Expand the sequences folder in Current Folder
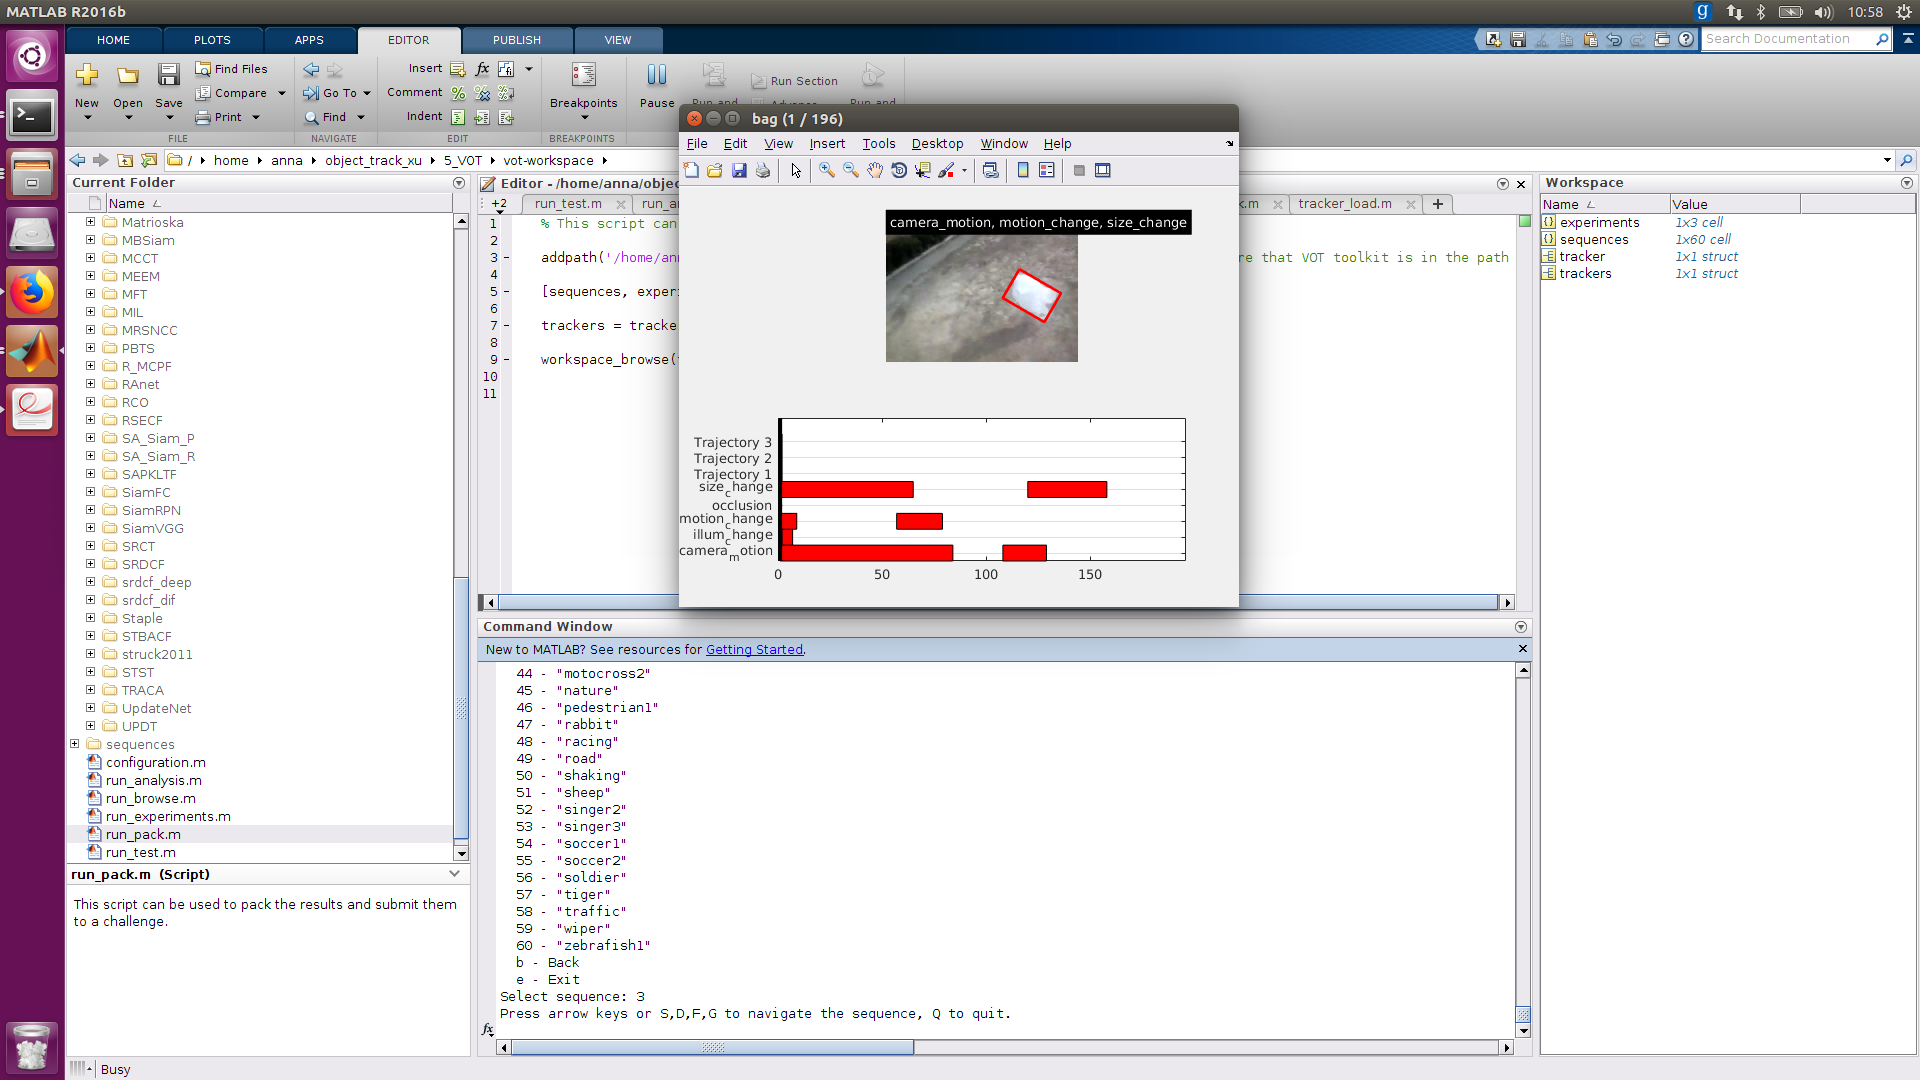Screen dimensions: 1920x1080 74,744
